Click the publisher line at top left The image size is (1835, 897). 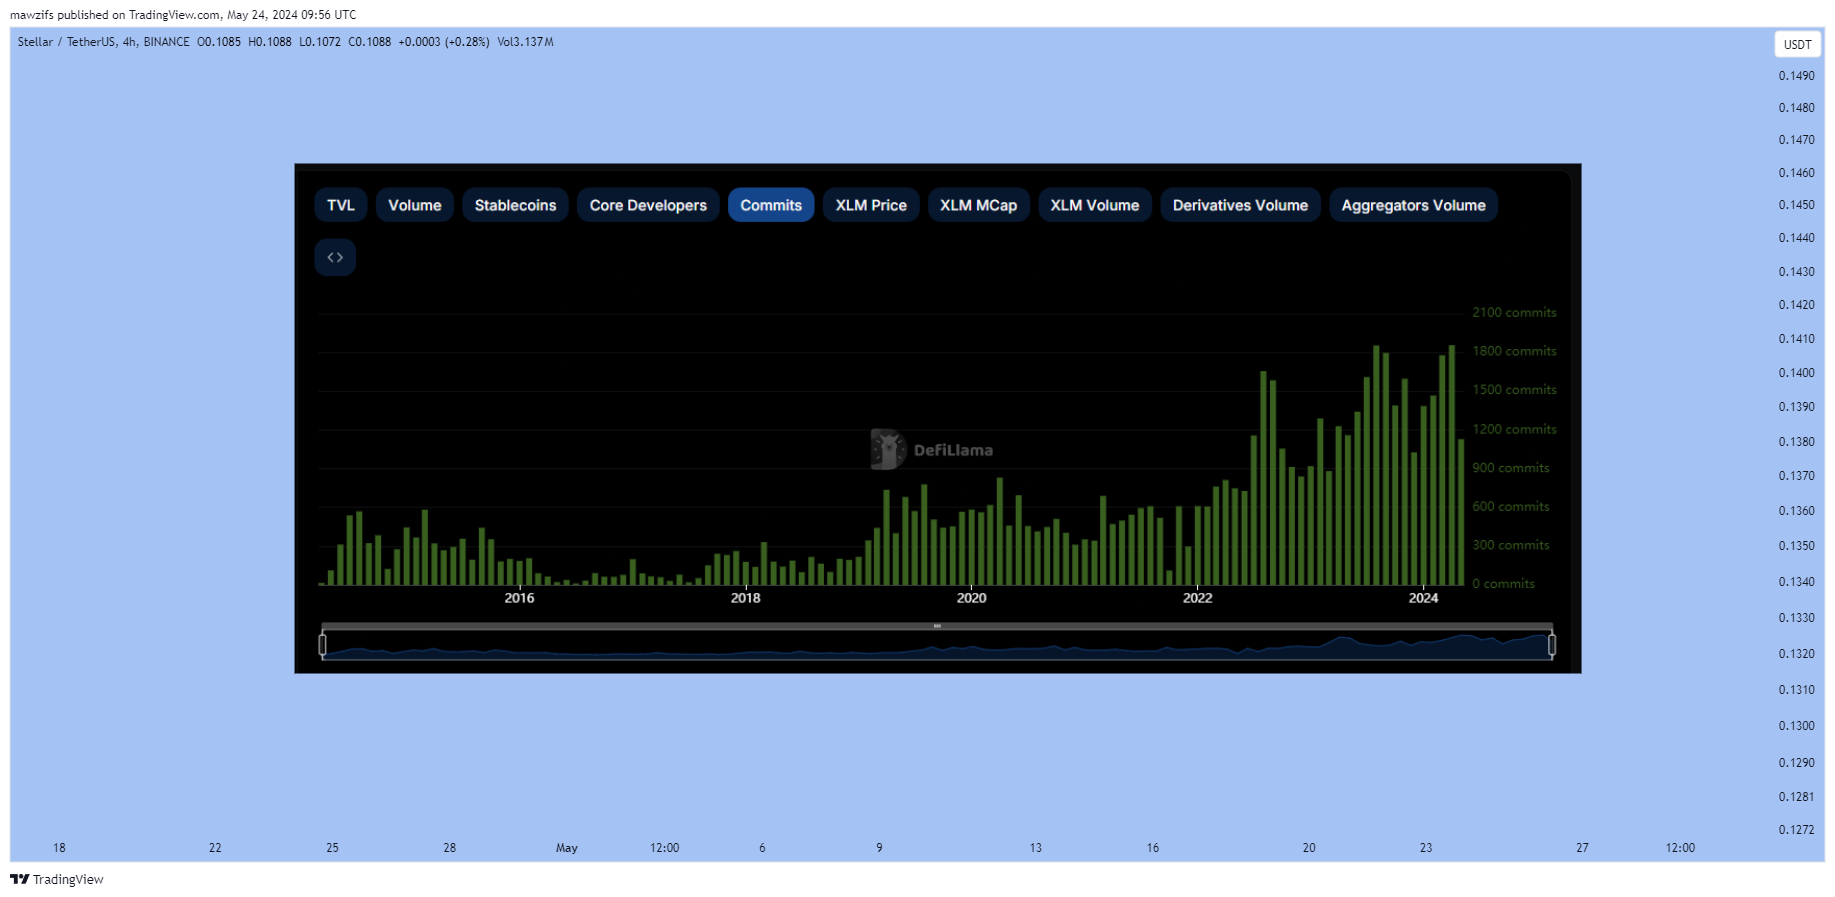(x=183, y=15)
